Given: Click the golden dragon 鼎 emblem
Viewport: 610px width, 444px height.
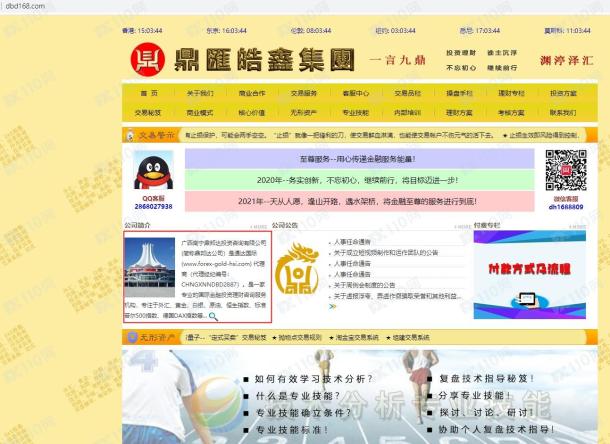Looking at the screenshot, I should 297,269.
